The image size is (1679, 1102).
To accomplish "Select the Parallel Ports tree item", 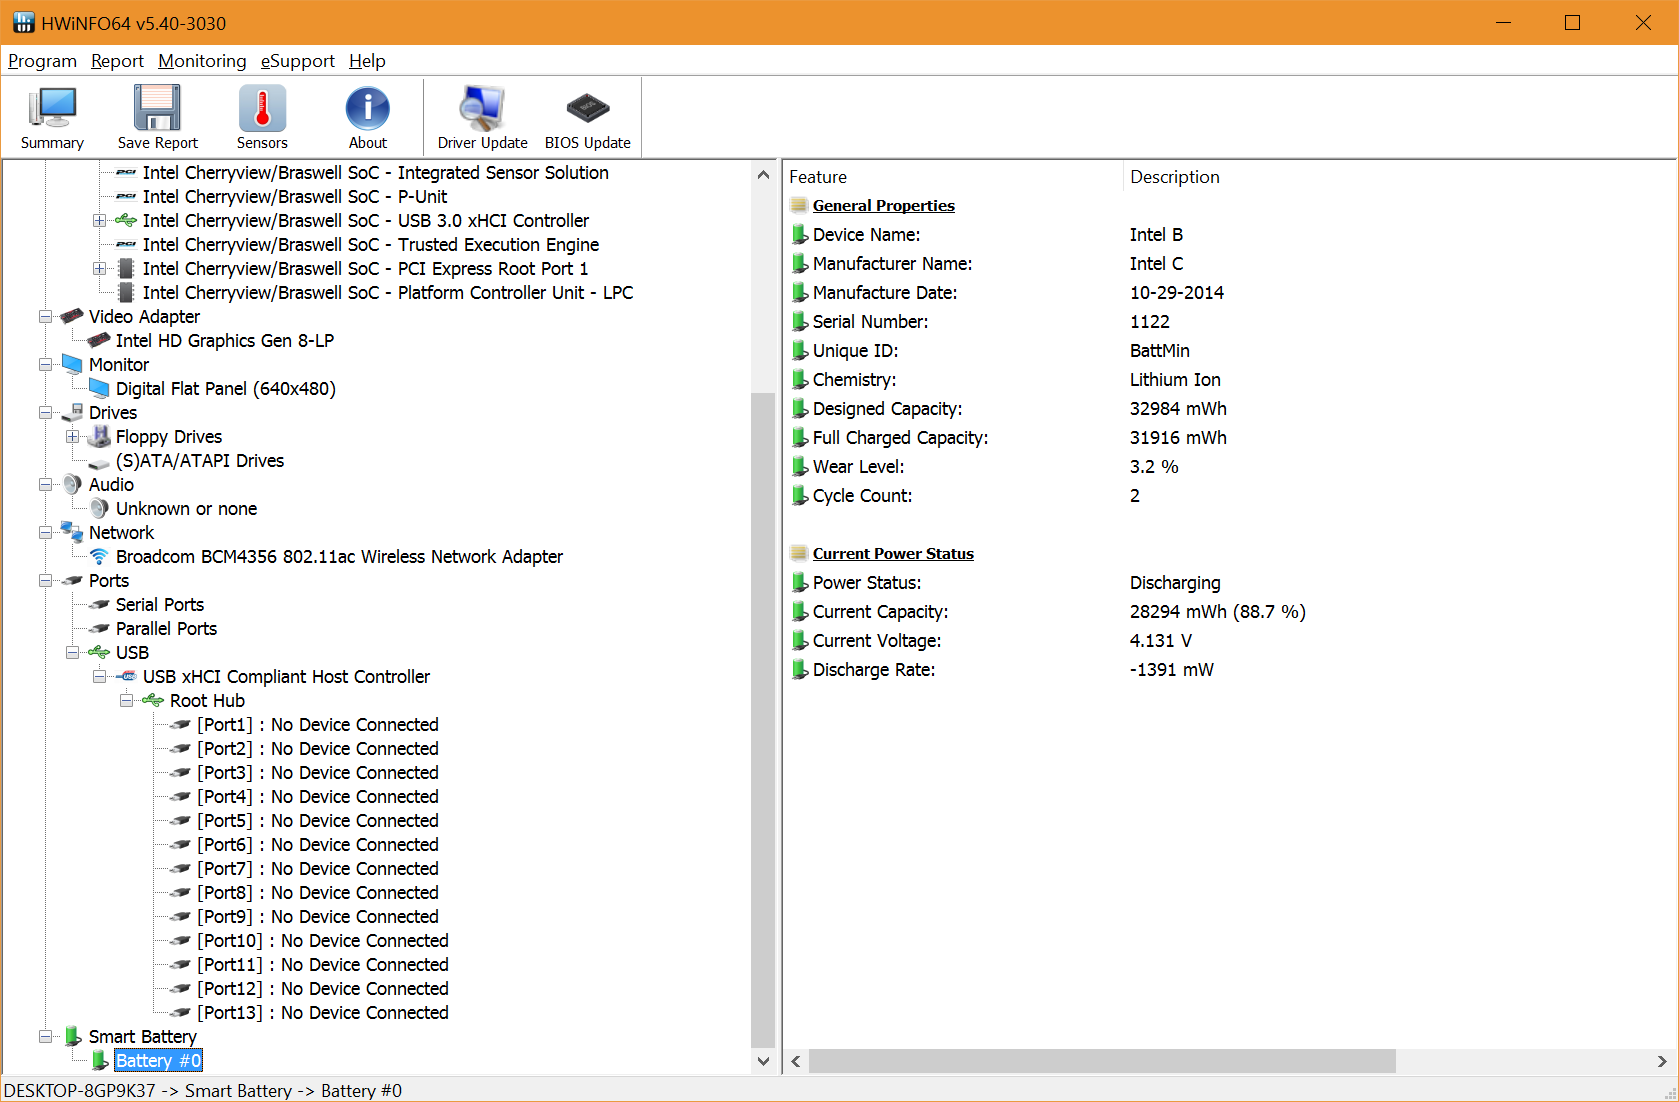I will tap(166, 628).
